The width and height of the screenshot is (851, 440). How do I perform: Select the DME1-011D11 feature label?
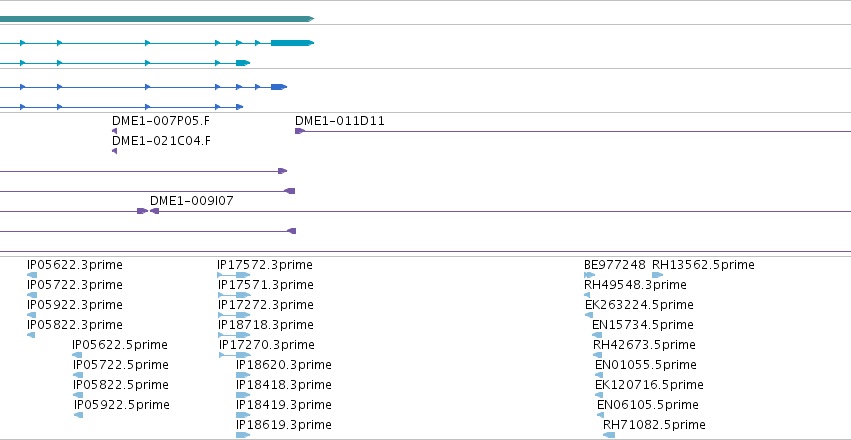pyautogui.click(x=340, y=121)
